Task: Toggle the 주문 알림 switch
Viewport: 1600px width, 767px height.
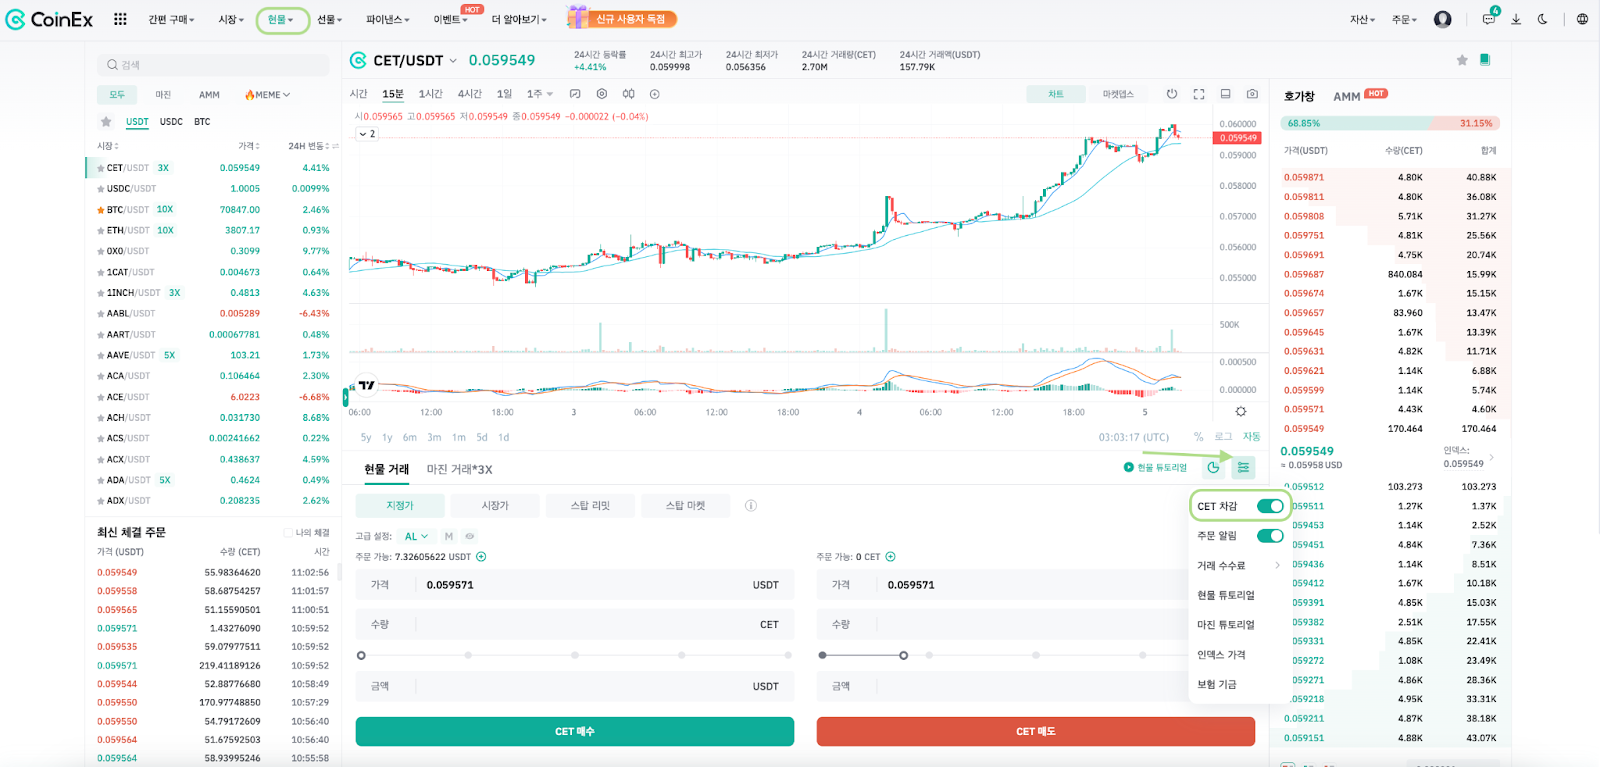Action: pyautogui.click(x=1270, y=536)
